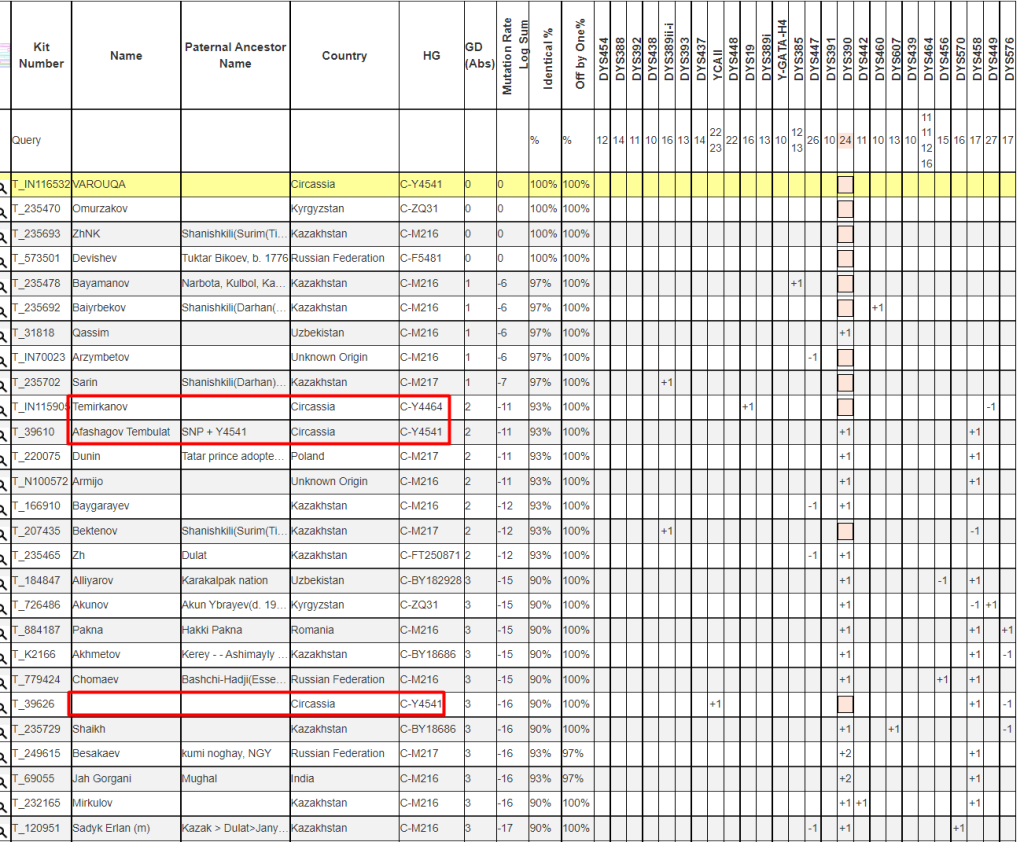Select kit number T_IN116532
Image resolution: width=1024 pixels, height=842 pixels.
pyautogui.click(x=40, y=184)
